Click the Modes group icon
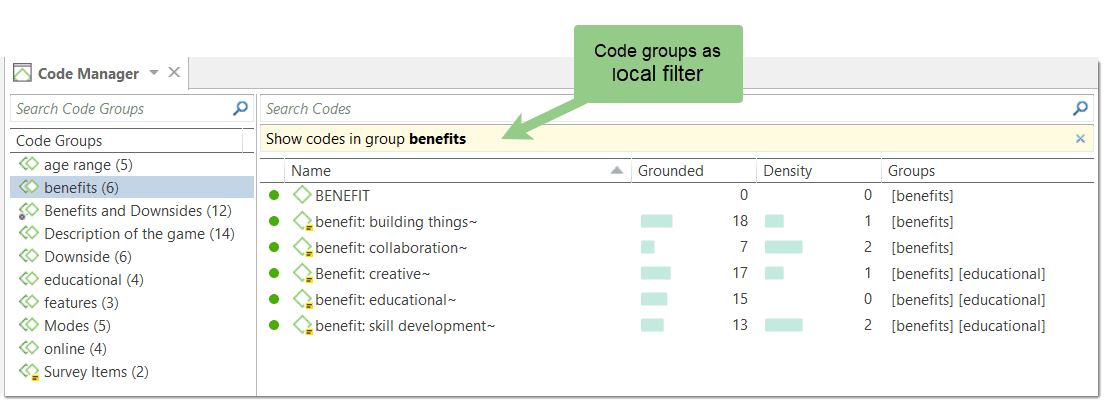Image resolution: width=1105 pixels, height=403 pixels. [x=28, y=326]
